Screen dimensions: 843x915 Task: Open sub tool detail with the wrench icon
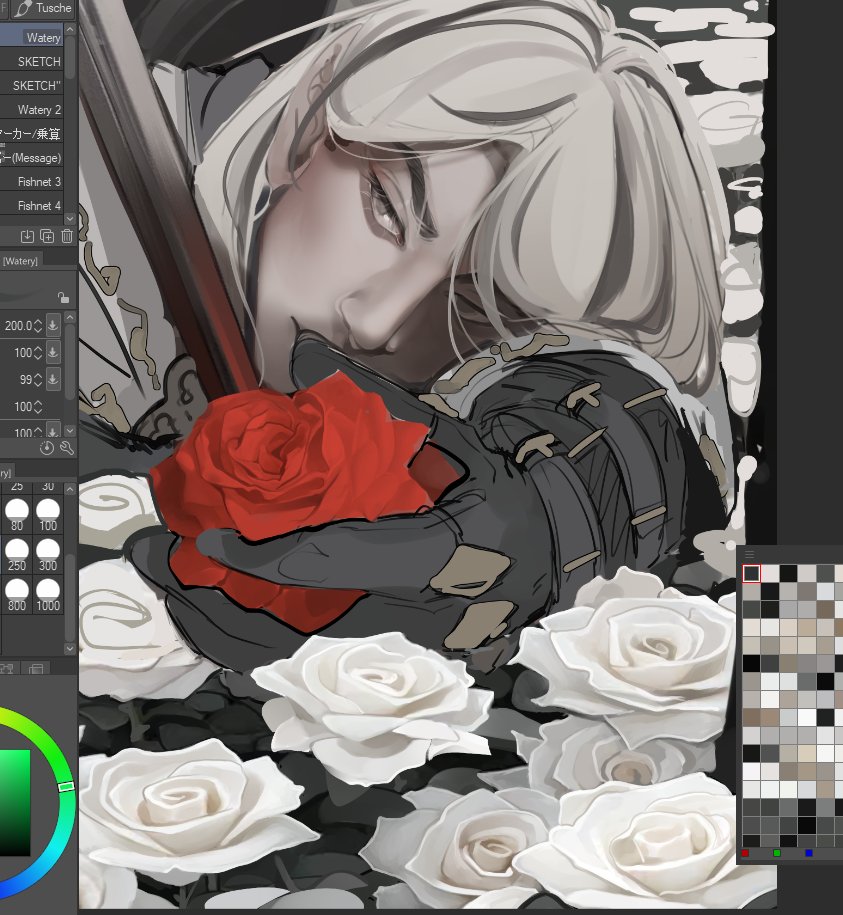tap(65, 448)
